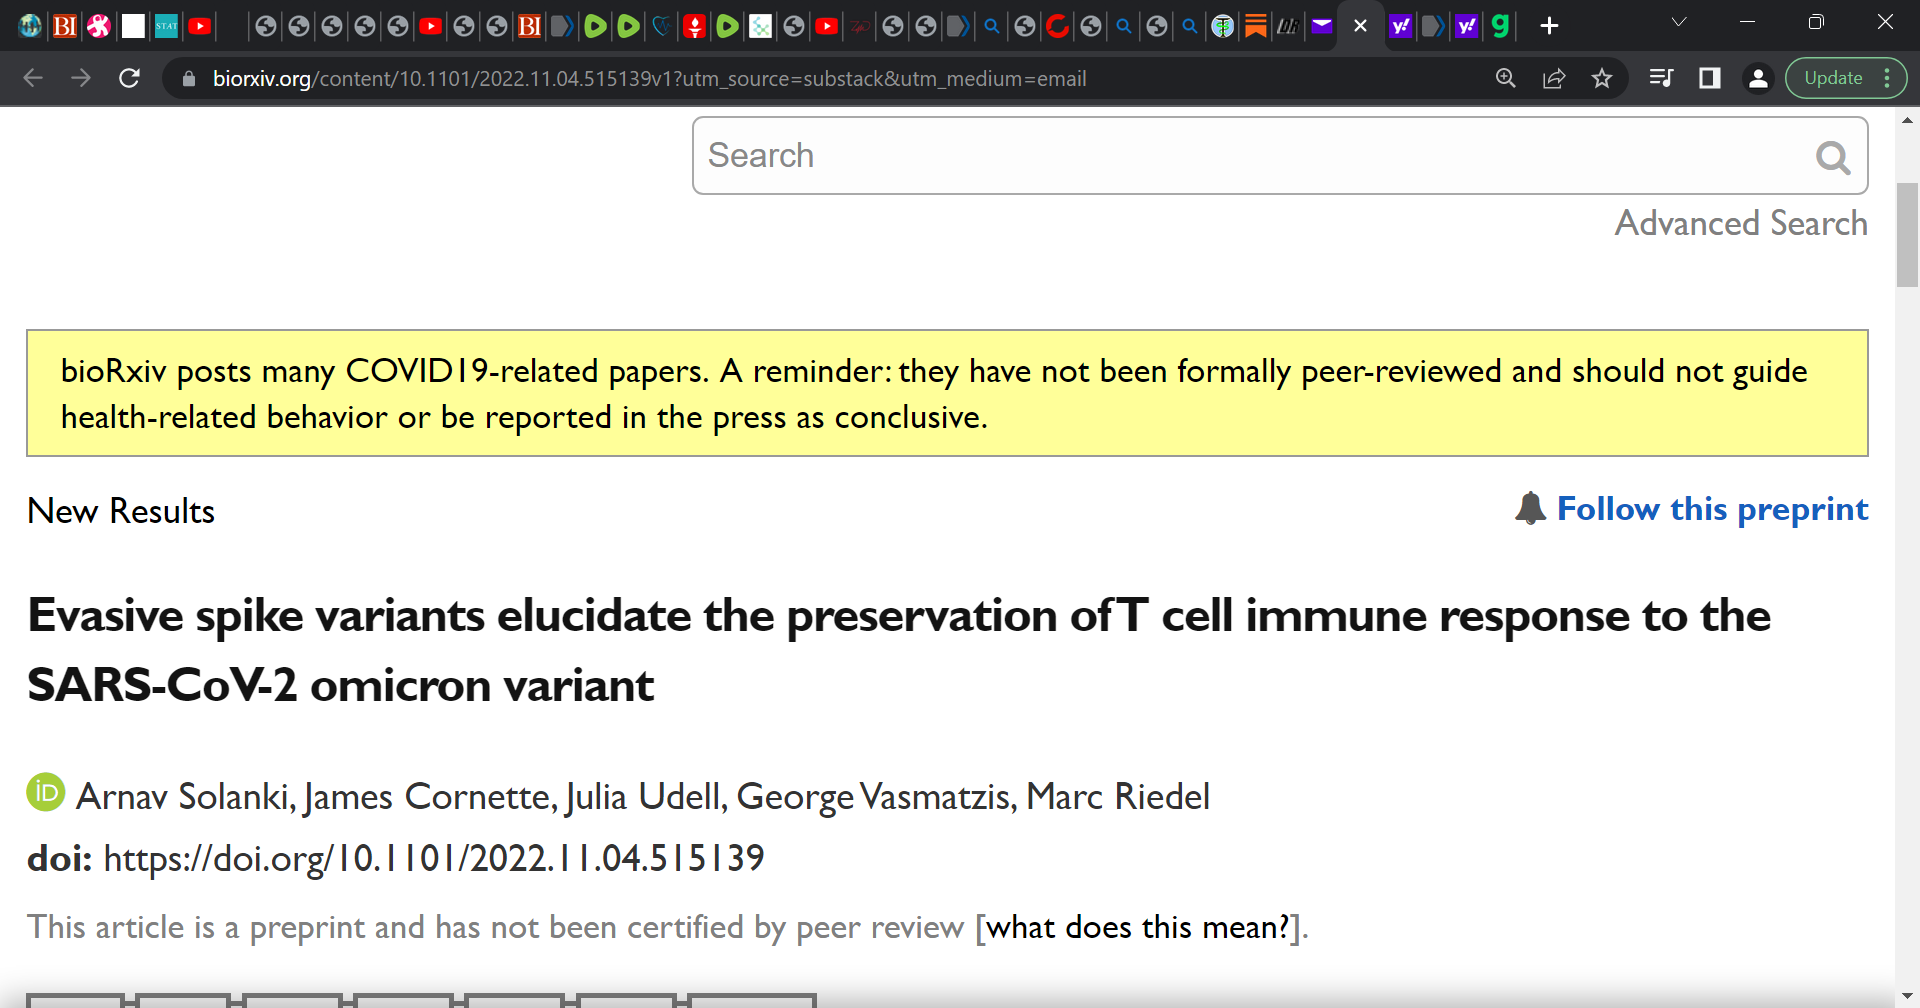Open the Update browser menu button
The width and height of the screenshot is (1920, 1008).
1846,78
